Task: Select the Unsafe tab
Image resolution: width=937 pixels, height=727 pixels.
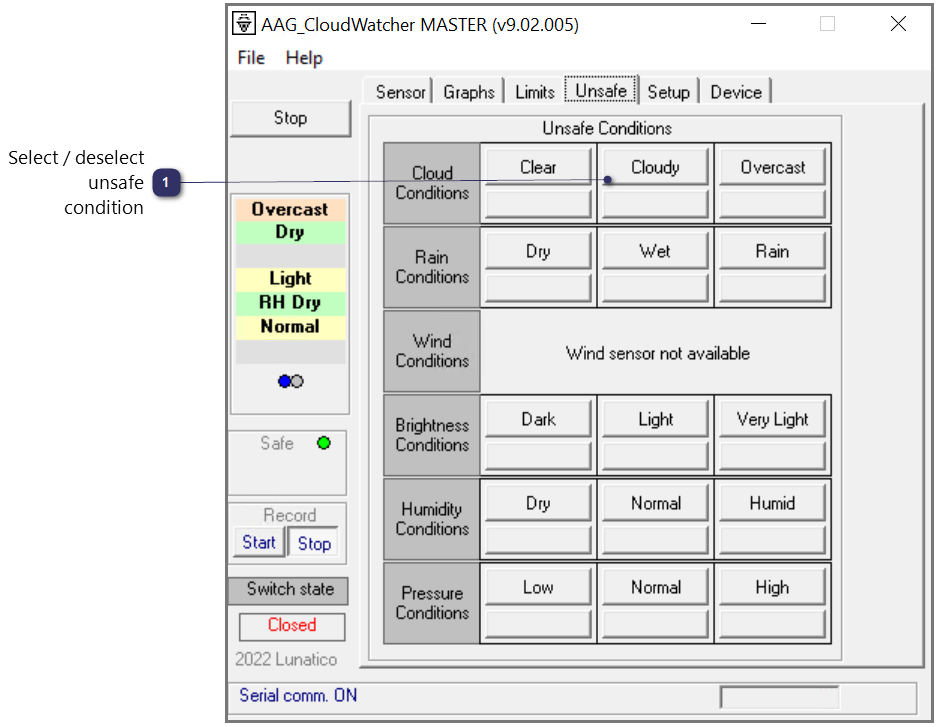Action: point(601,91)
